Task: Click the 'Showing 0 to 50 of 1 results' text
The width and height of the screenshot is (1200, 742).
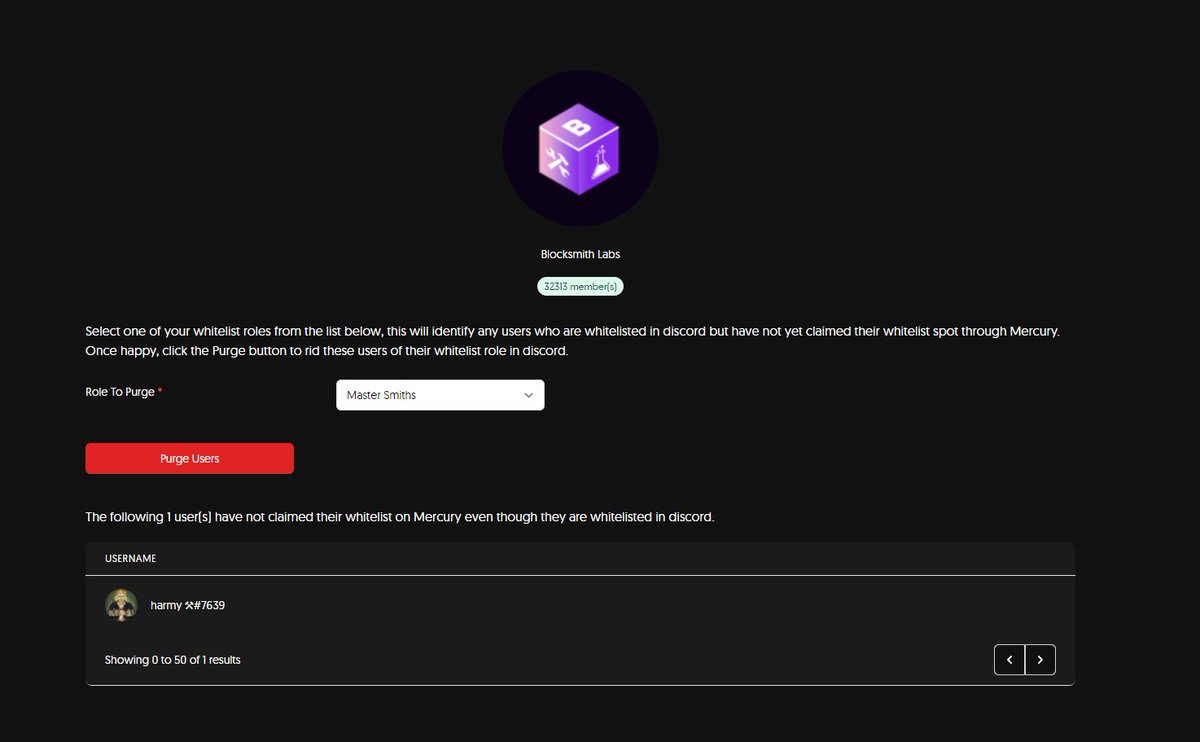Action: pyautogui.click(x=173, y=660)
